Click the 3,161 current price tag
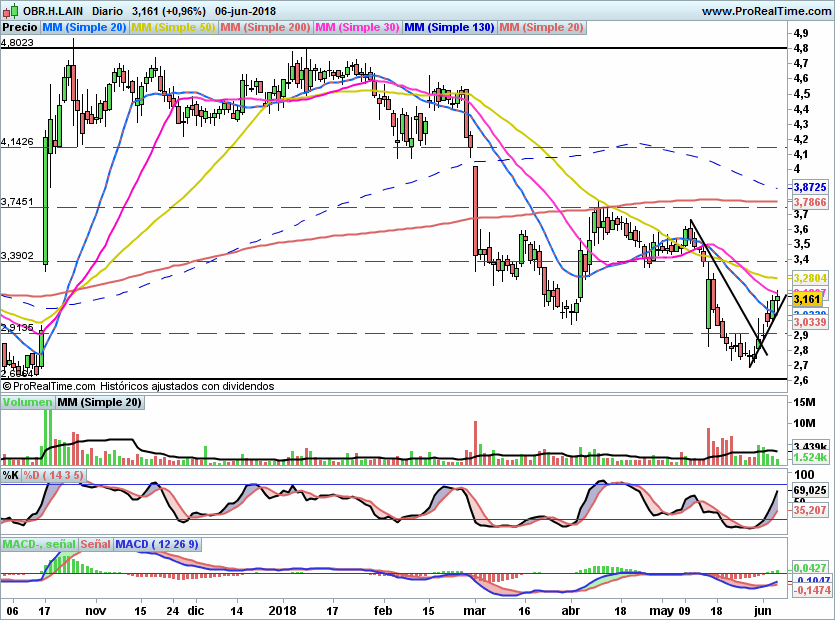 (x=807, y=299)
